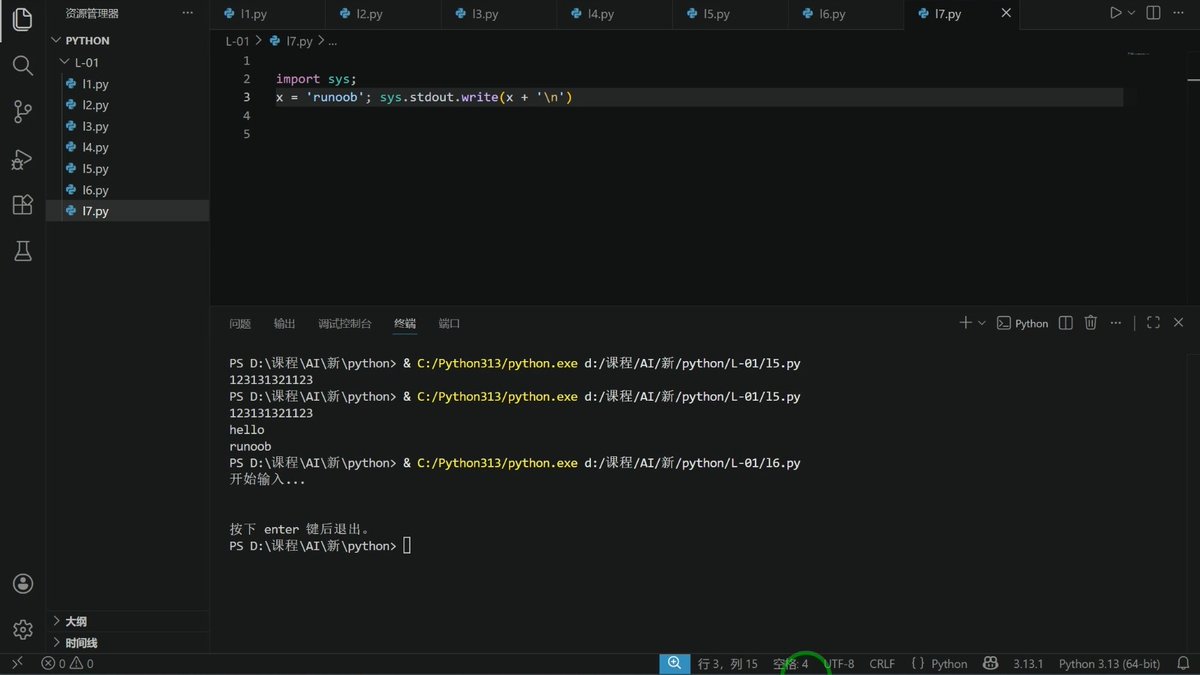Open breadcrumb L-01 folder
Viewport: 1200px width, 675px height.
[237, 41]
